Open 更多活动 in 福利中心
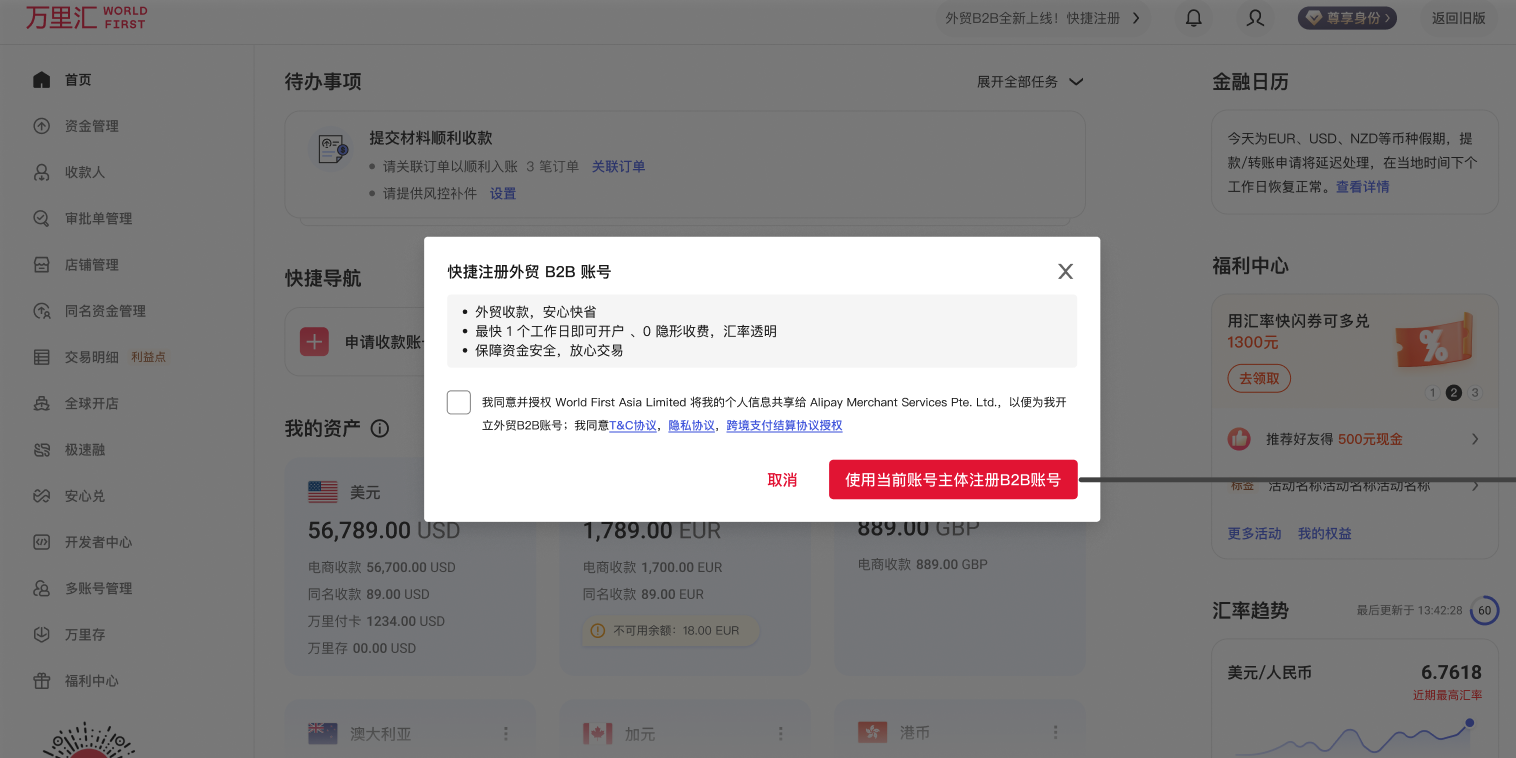The image size is (1516, 758). coord(1253,533)
